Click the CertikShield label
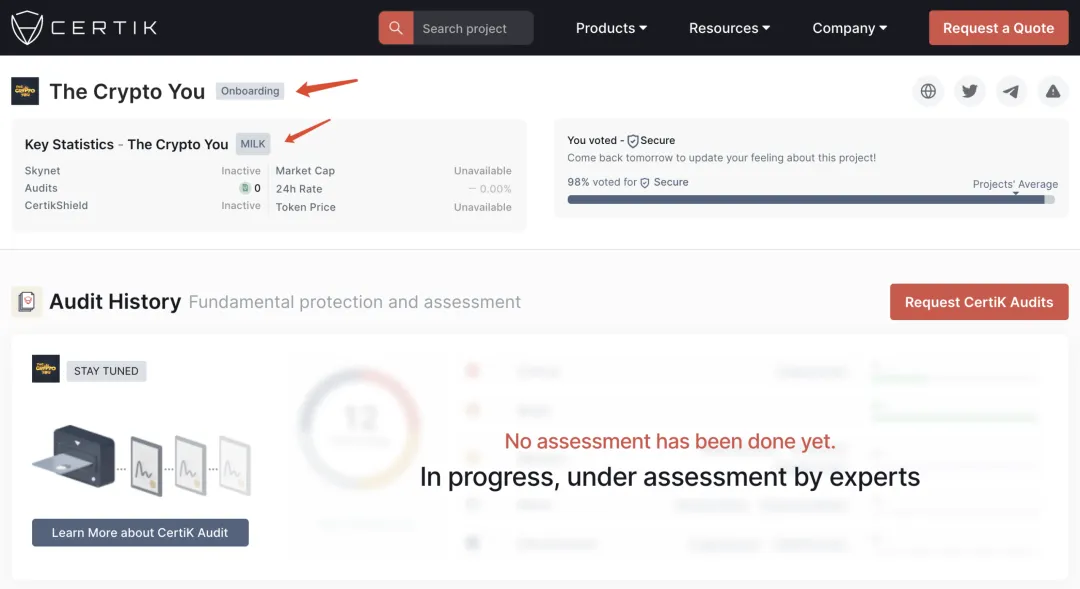Screen dimensions: 1080x589 (56, 205)
